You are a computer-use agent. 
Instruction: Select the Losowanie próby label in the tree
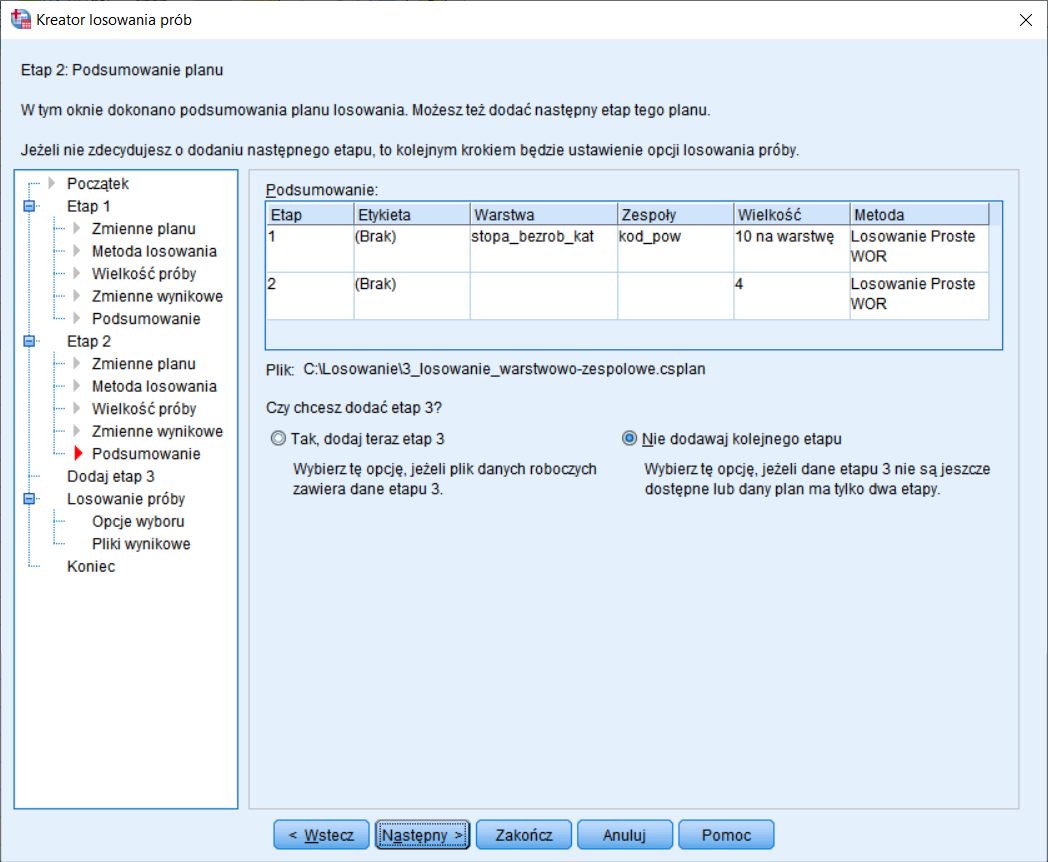(x=126, y=499)
